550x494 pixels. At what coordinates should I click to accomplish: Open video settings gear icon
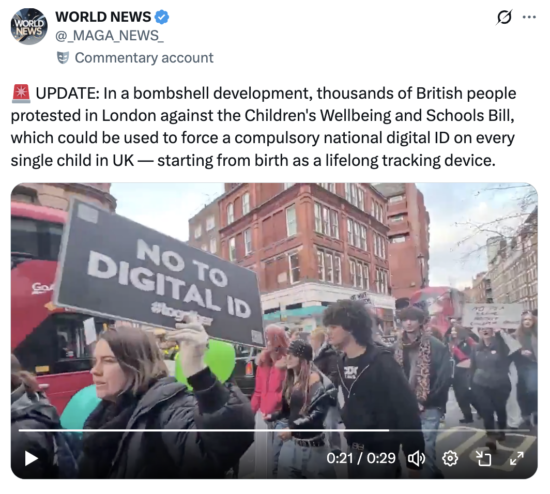click(x=450, y=458)
